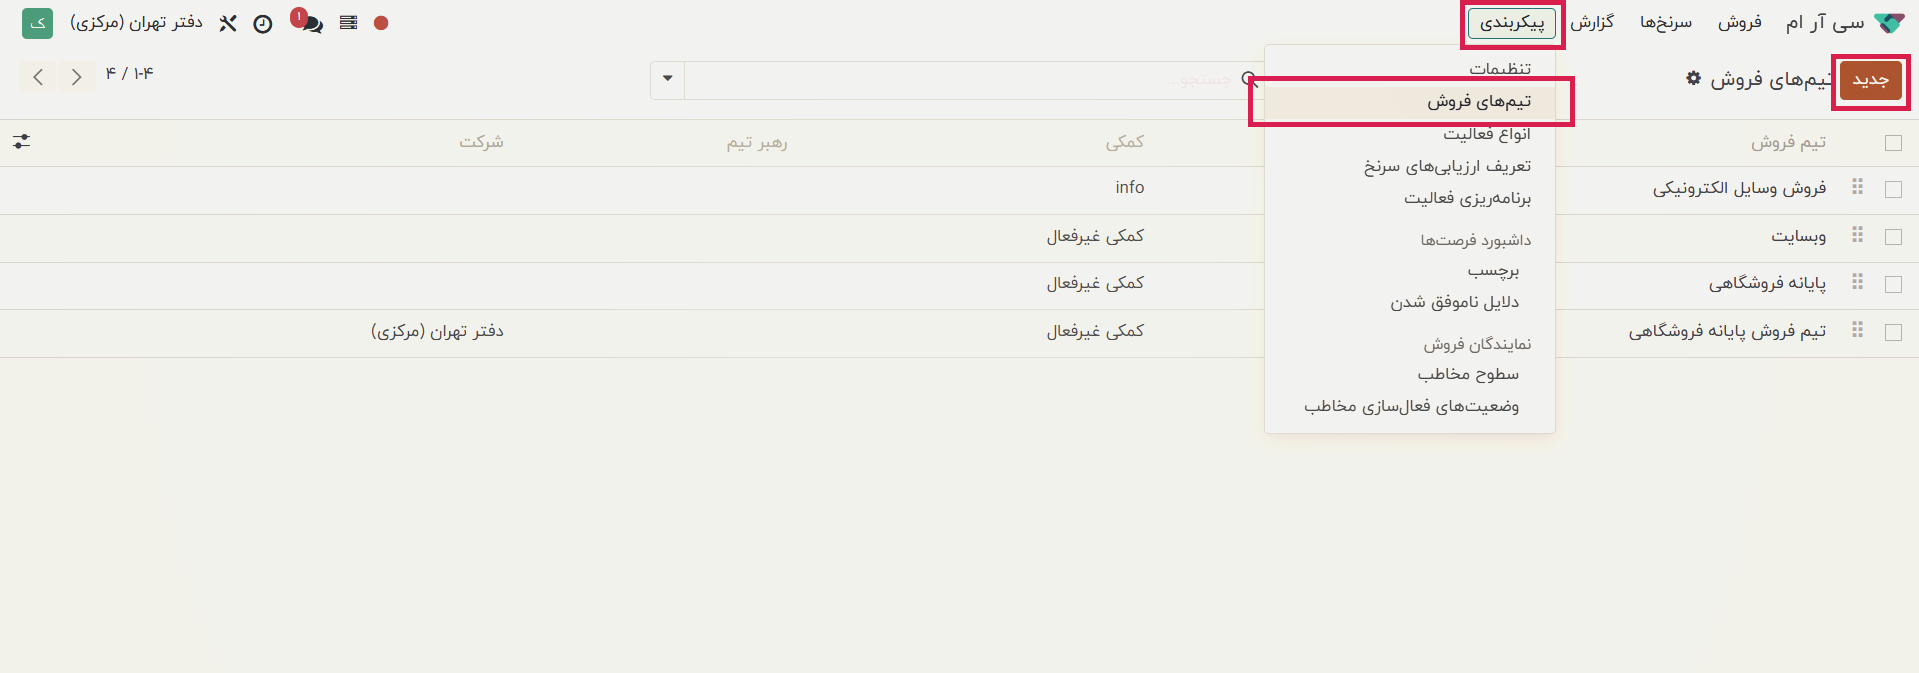Select برچسب menu entry
This screenshot has height=673, width=1919.
pyautogui.click(x=1410, y=270)
